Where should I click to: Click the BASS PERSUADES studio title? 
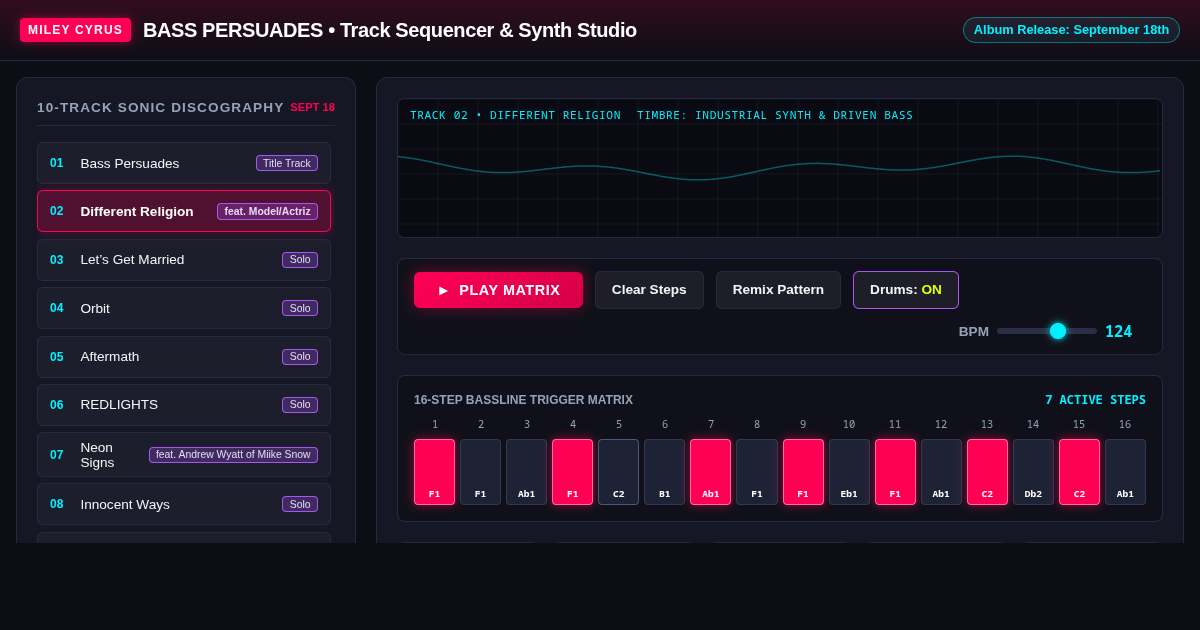[x=390, y=30]
